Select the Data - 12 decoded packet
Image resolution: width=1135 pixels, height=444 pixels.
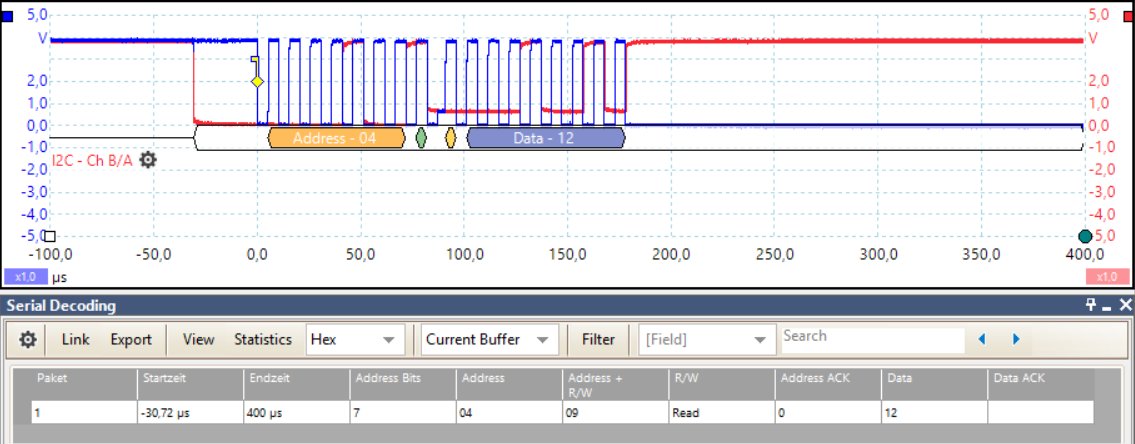coord(546,138)
